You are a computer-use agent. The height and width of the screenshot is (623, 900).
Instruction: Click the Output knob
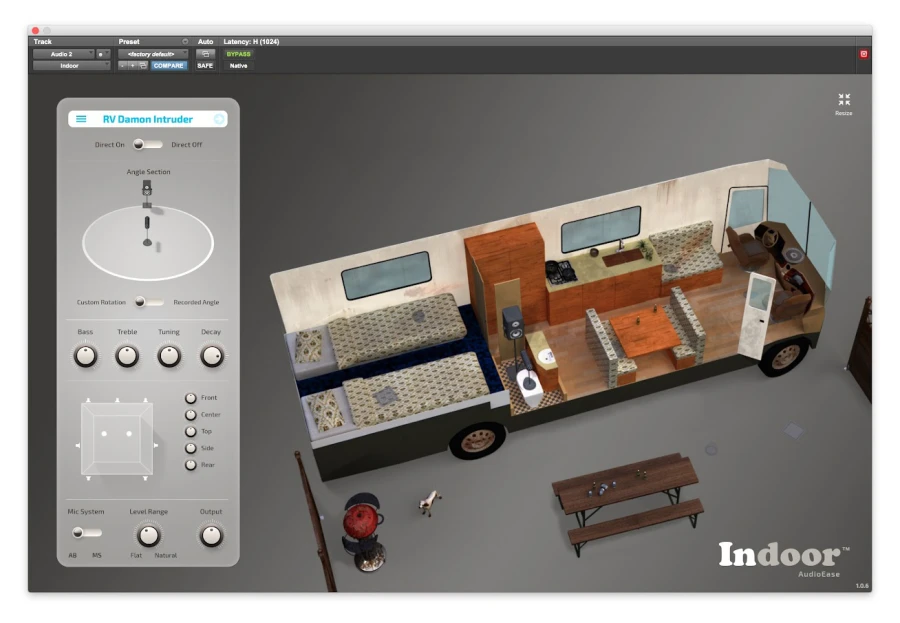coord(211,536)
